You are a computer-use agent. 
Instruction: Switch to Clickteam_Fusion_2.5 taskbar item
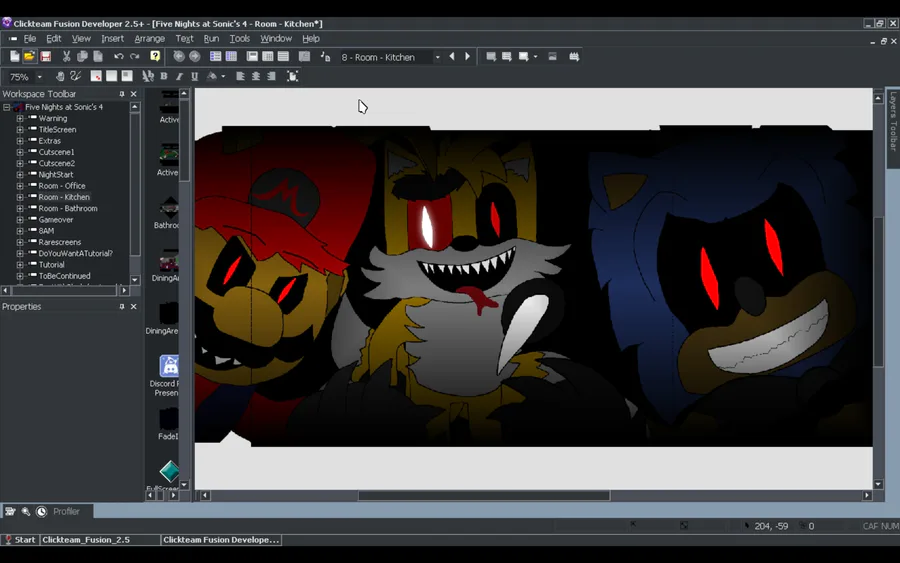click(100, 539)
